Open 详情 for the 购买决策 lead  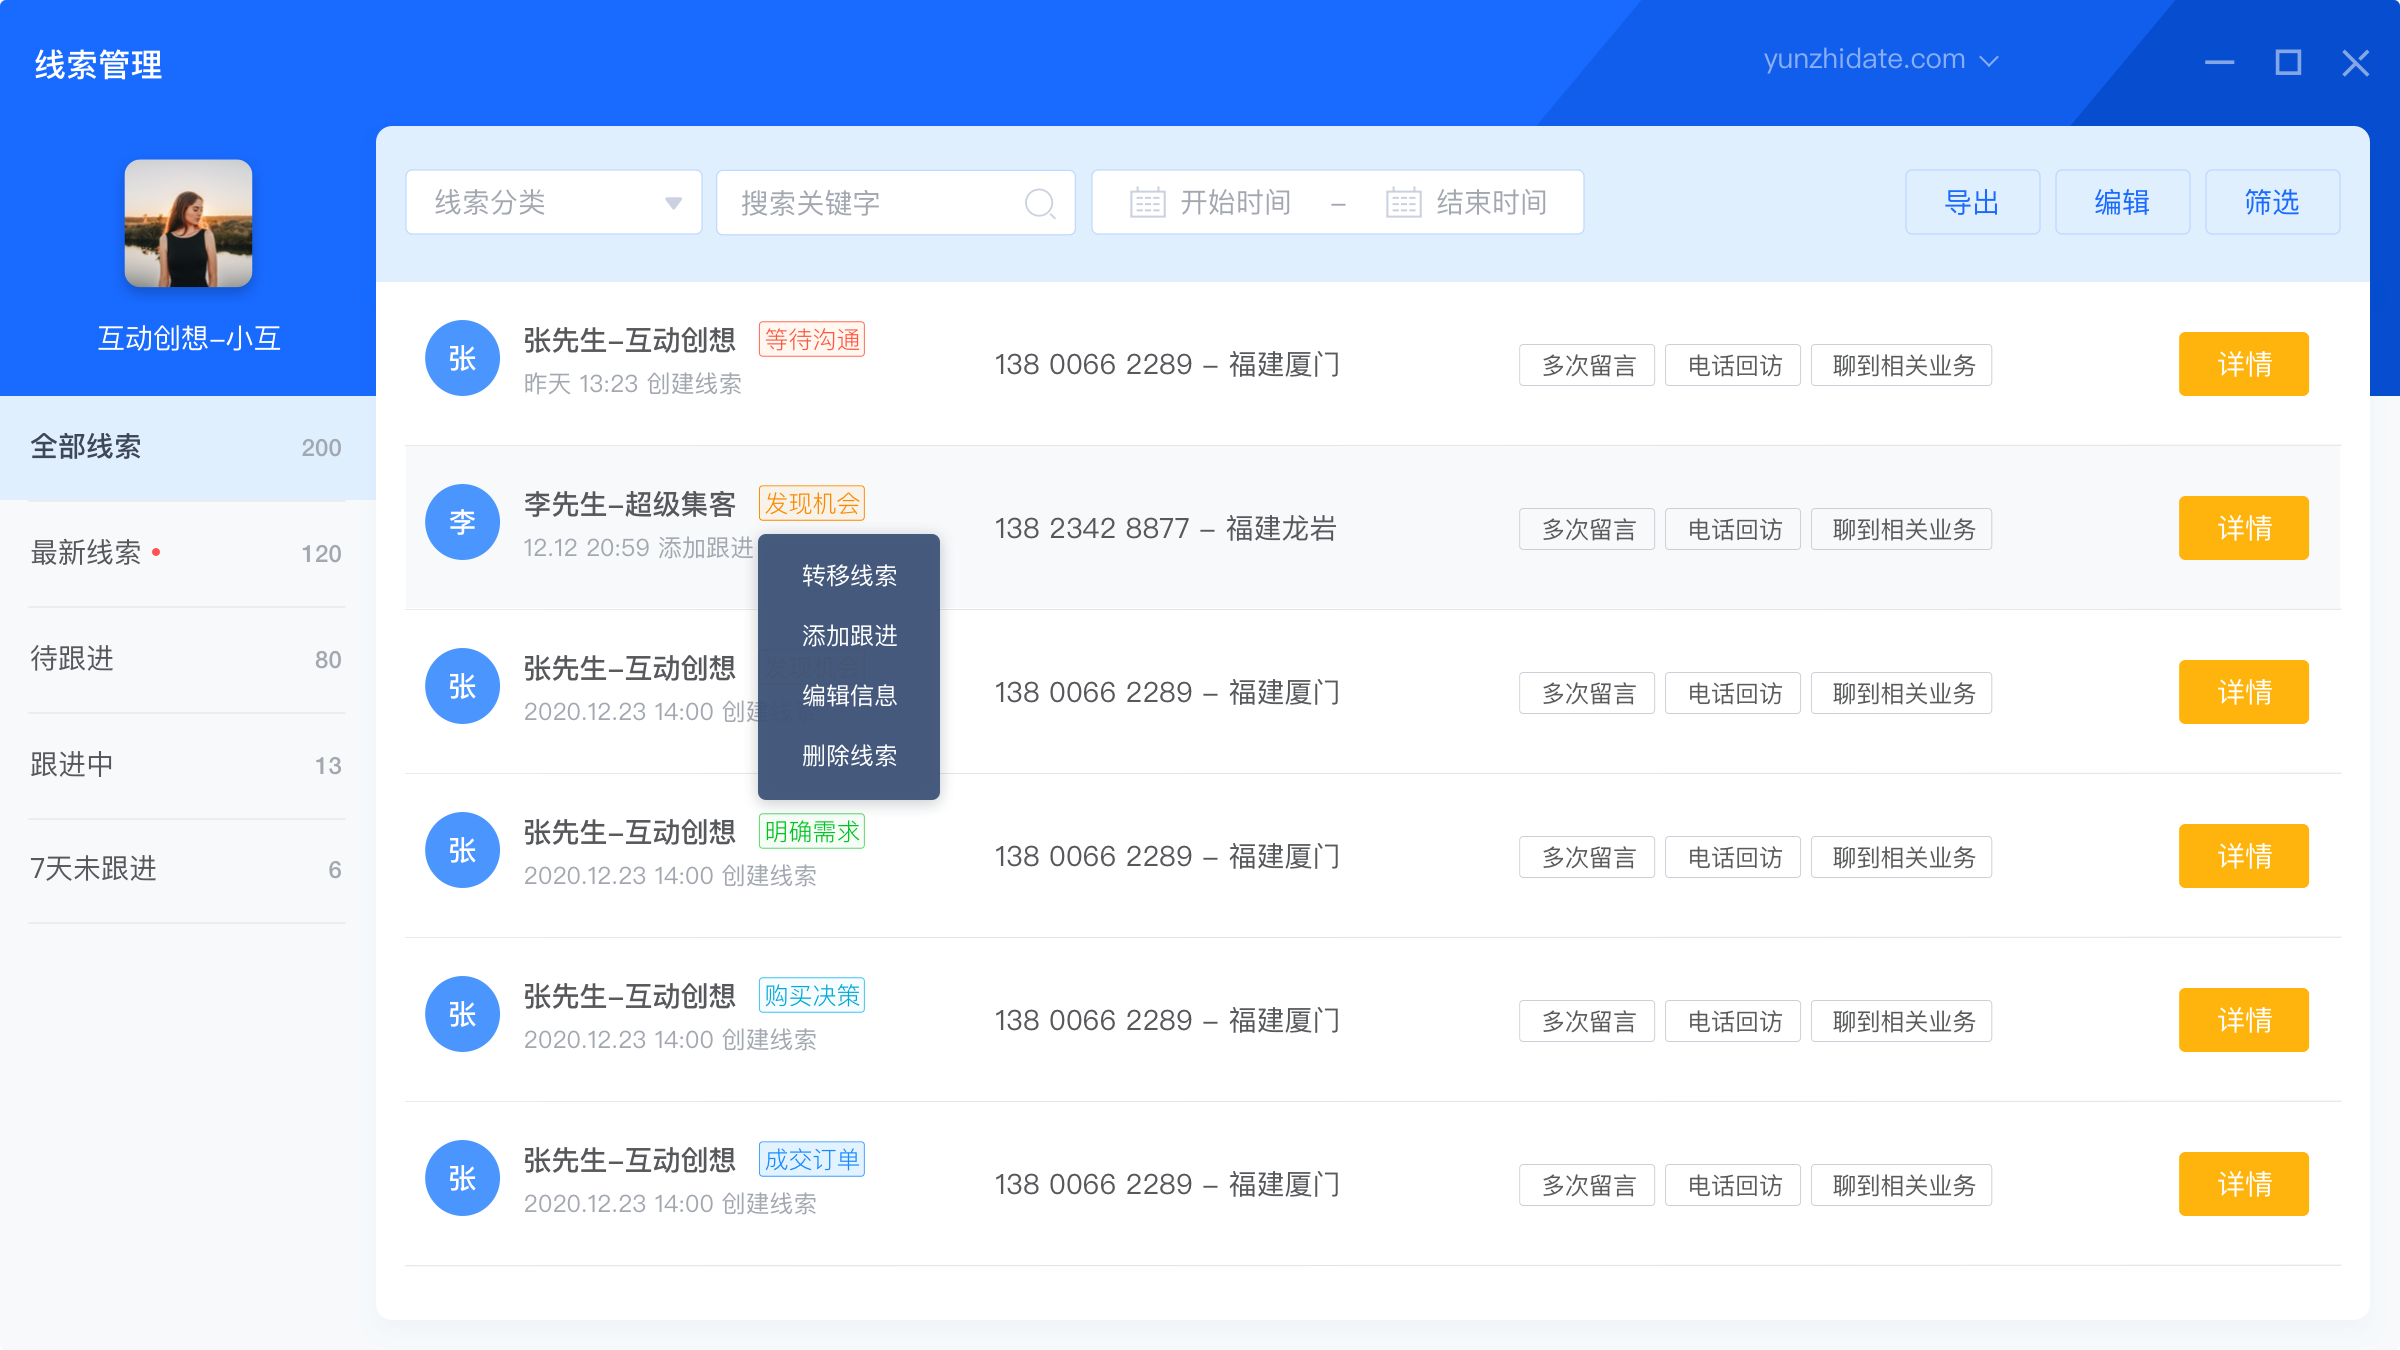(2244, 1020)
